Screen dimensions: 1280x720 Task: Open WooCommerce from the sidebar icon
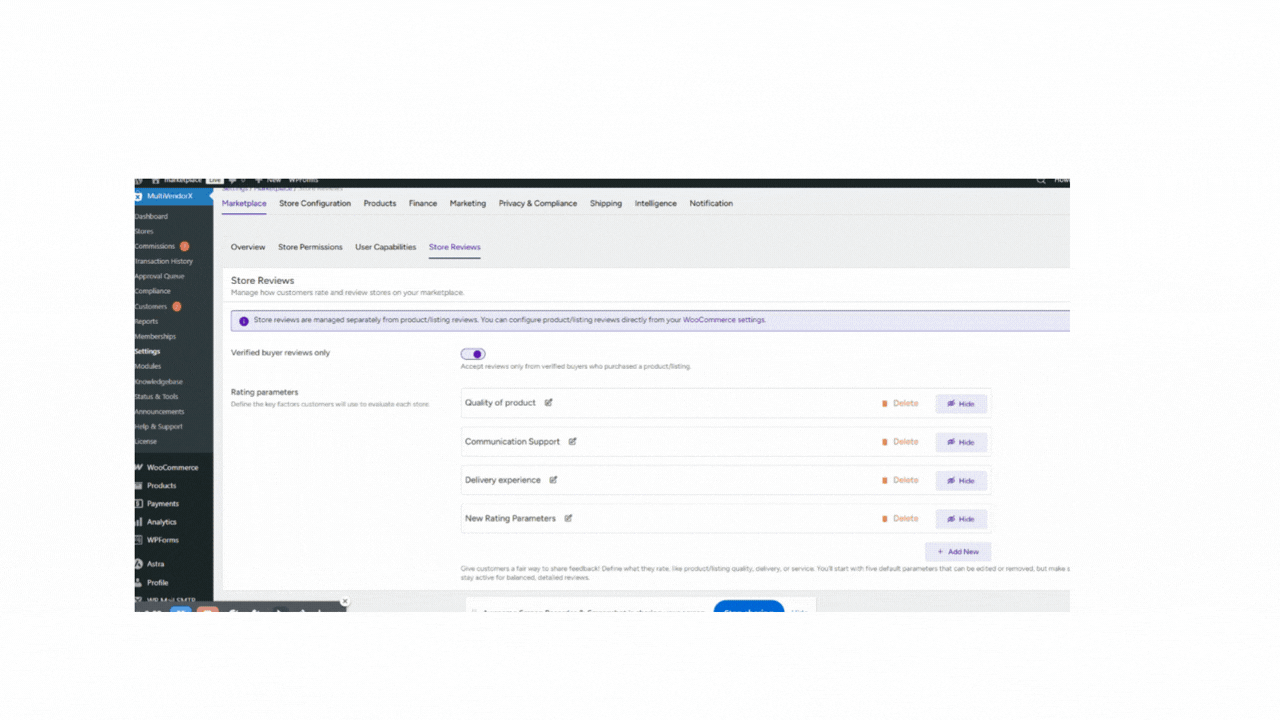click(x=139, y=468)
